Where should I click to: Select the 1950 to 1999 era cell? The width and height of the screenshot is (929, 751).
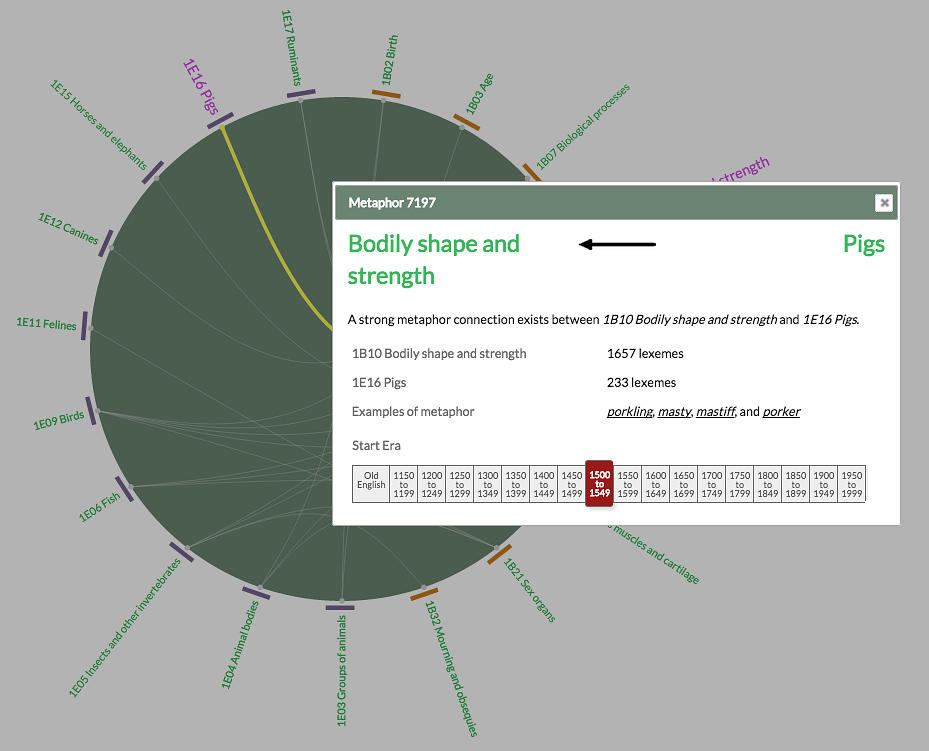(851, 484)
